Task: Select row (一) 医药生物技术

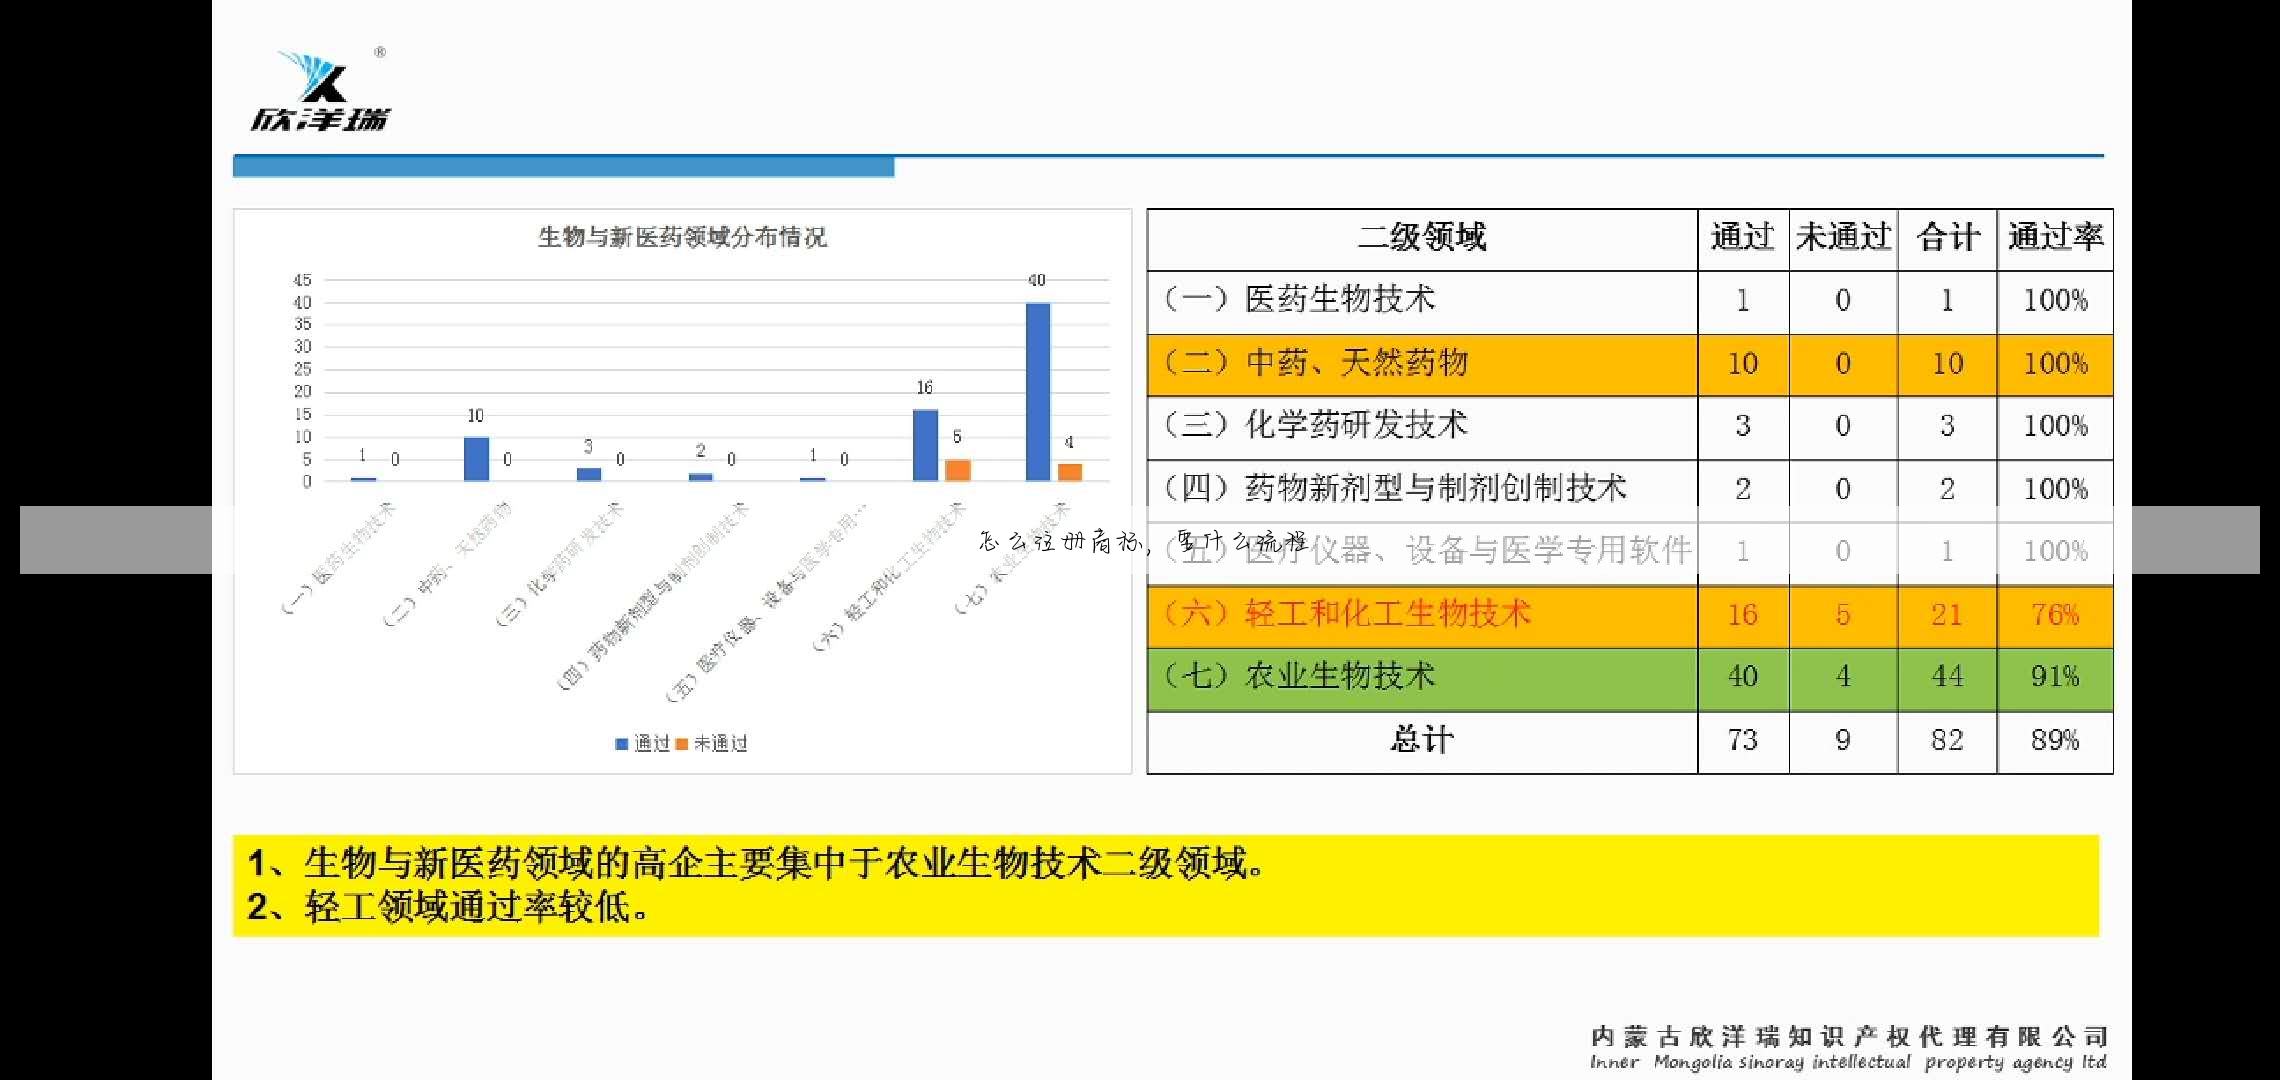Action: coord(1630,302)
